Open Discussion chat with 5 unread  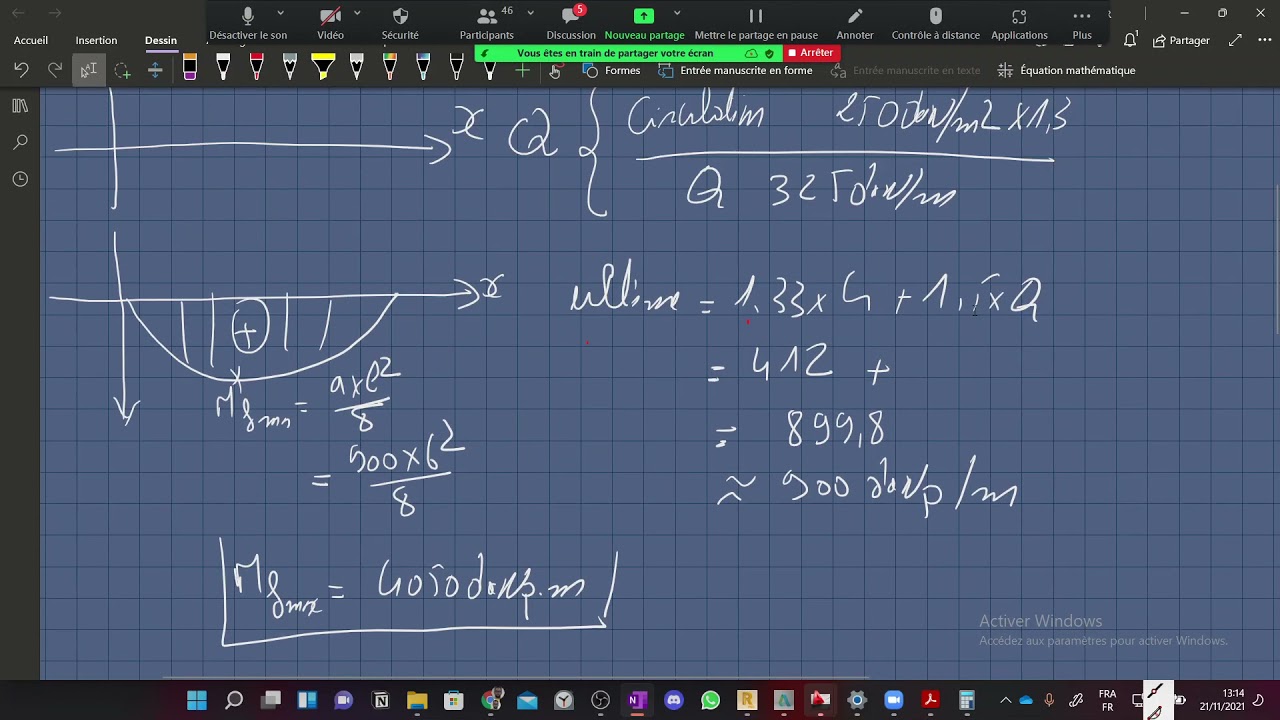tap(571, 24)
